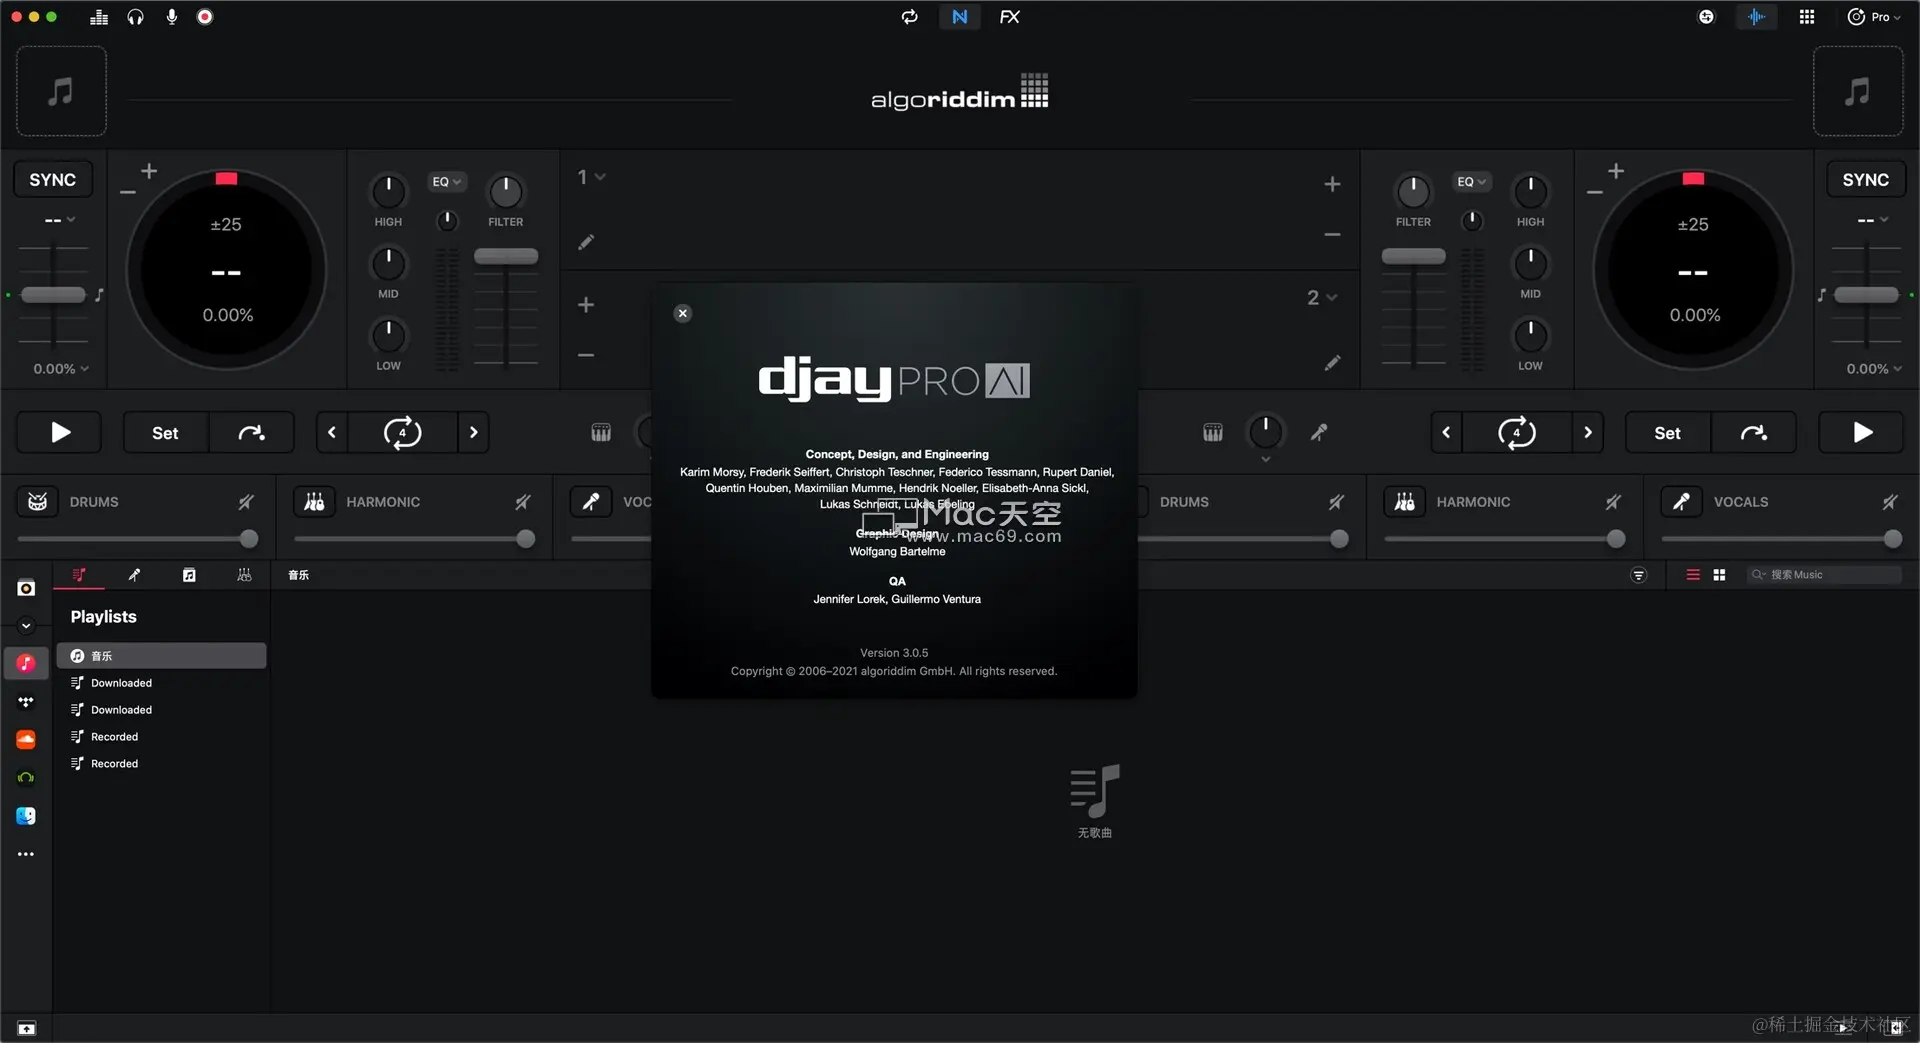Mute the left deck DRUMS stem
Screen dimensions: 1920x1043
tap(246, 502)
